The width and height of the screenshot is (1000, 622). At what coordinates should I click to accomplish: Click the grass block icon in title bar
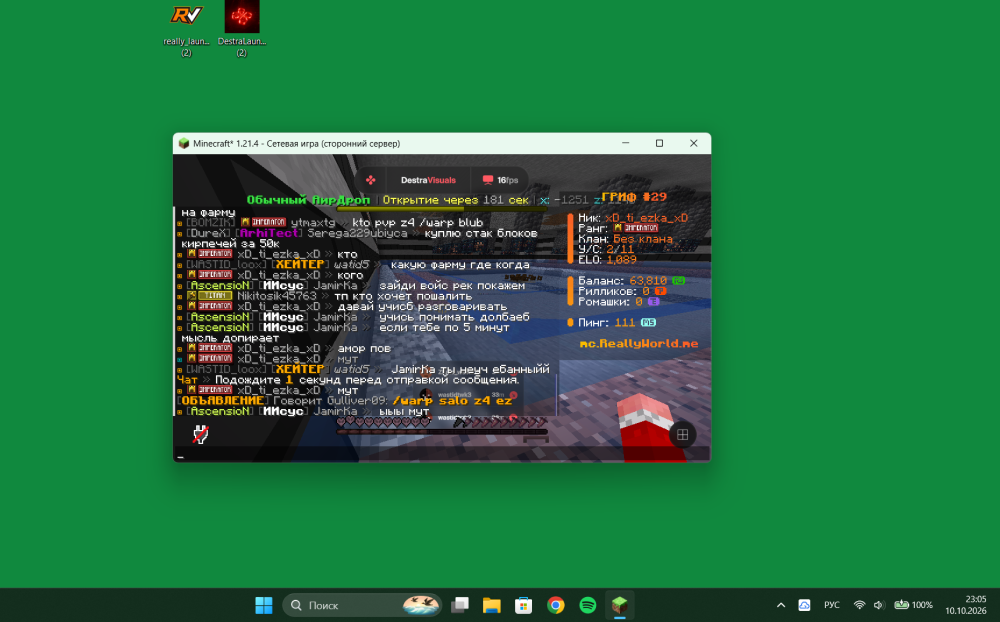(x=184, y=144)
